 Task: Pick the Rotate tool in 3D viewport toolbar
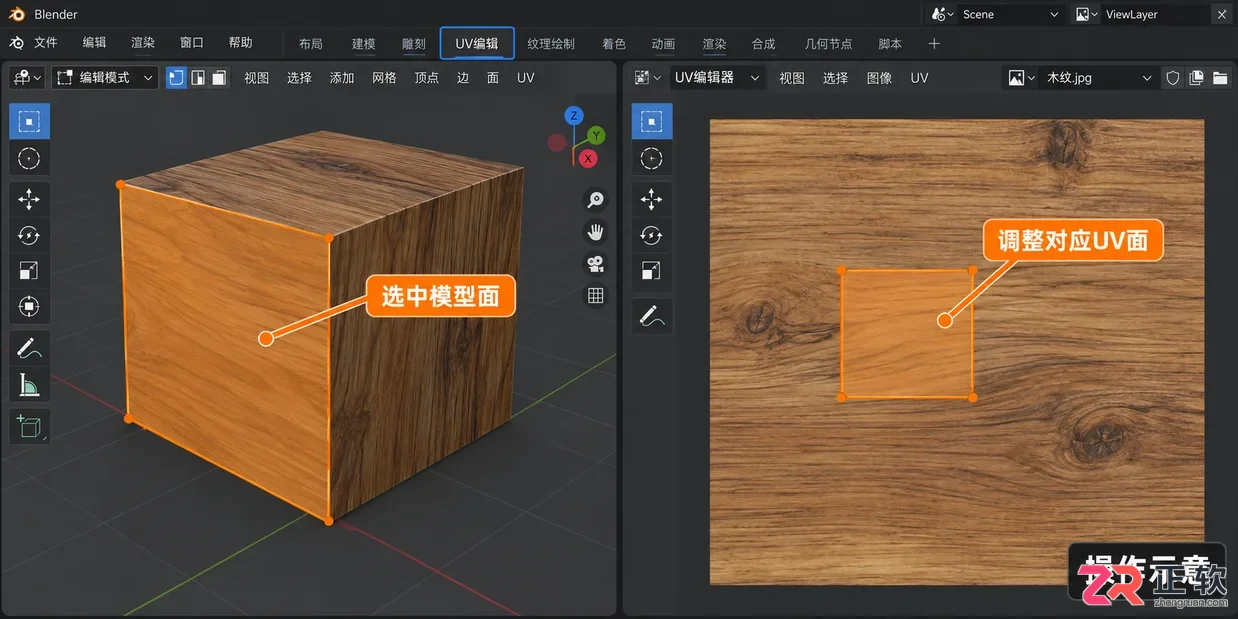pyautogui.click(x=29, y=235)
